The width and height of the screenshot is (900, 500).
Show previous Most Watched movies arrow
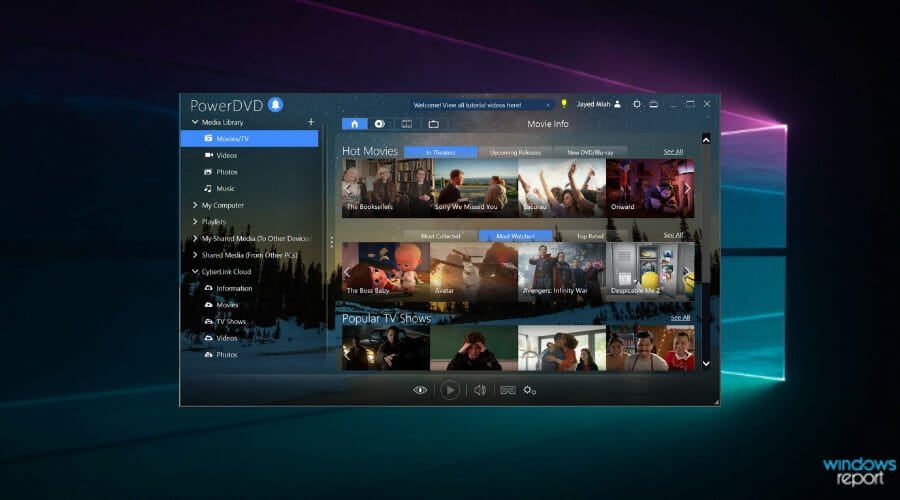(347, 272)
